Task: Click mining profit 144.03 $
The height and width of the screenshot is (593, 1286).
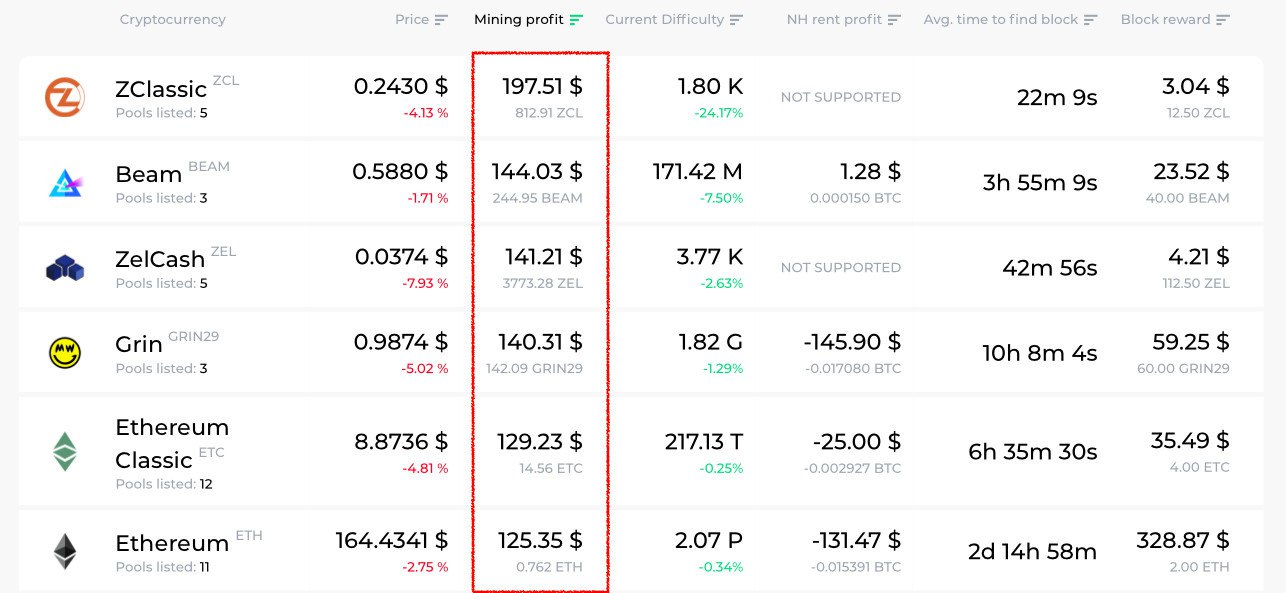Action: click(537, 172)
